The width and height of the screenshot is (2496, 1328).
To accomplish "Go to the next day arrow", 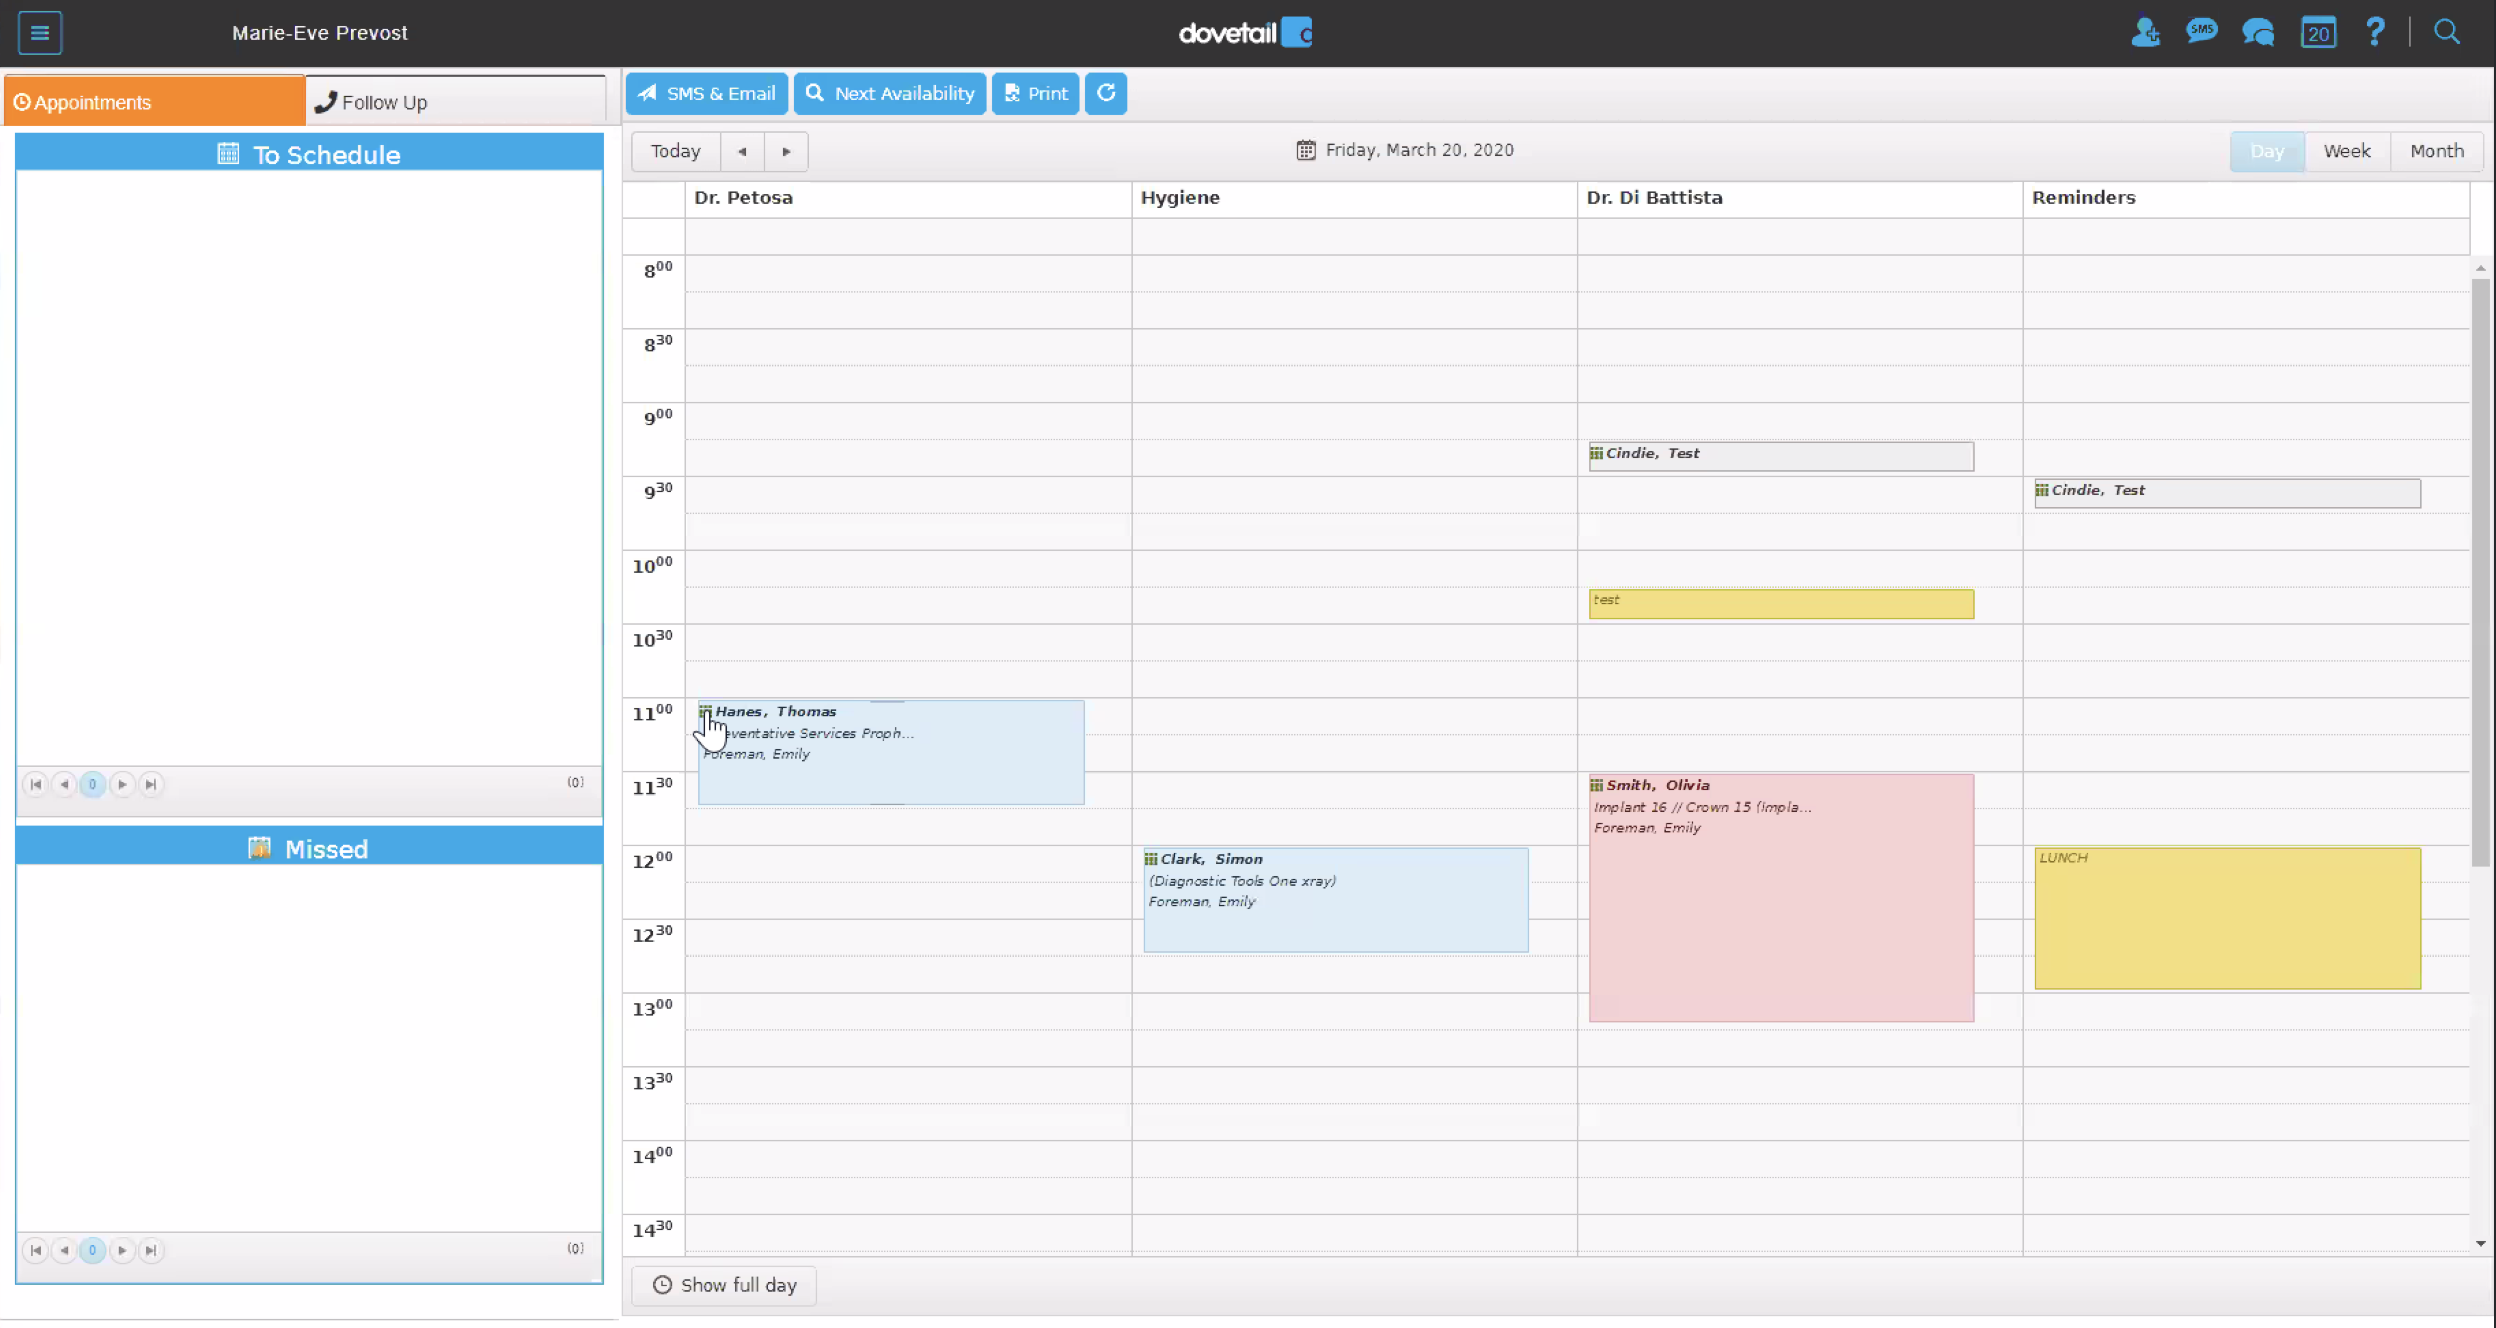I will click(786, 152).
